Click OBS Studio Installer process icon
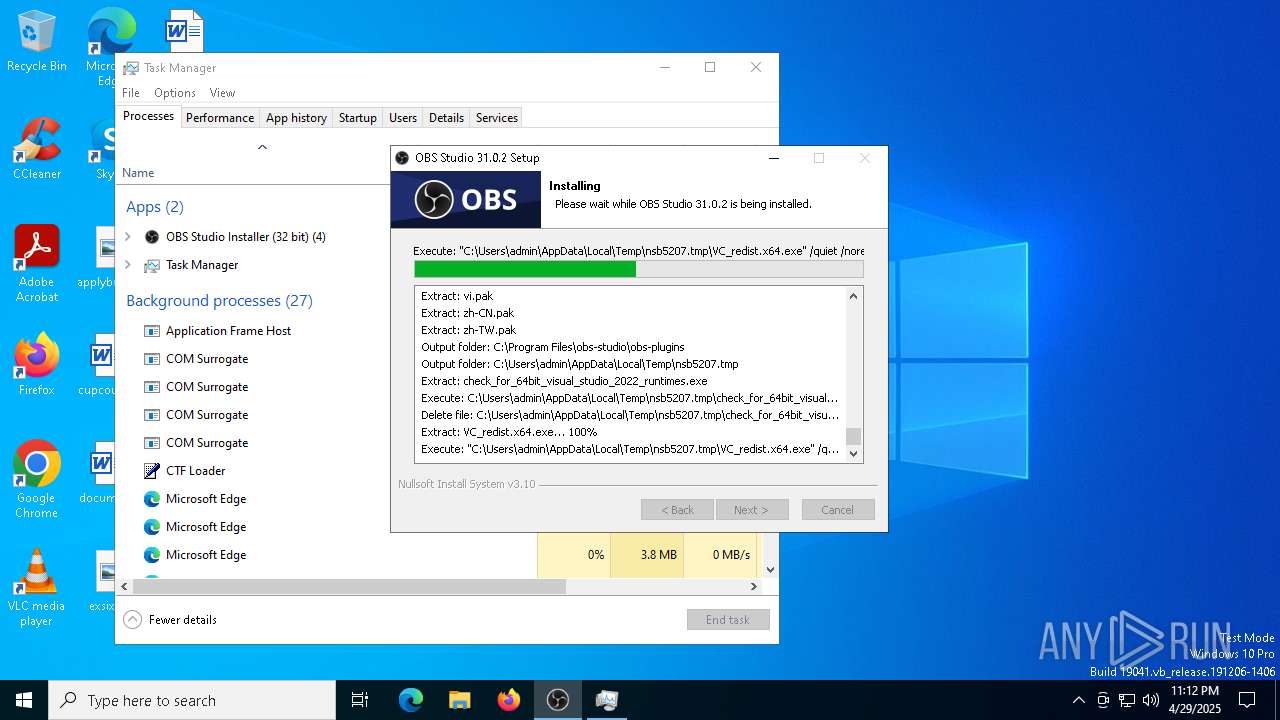The width and height of the screenshot is (1280, 720). pos(152,237)
